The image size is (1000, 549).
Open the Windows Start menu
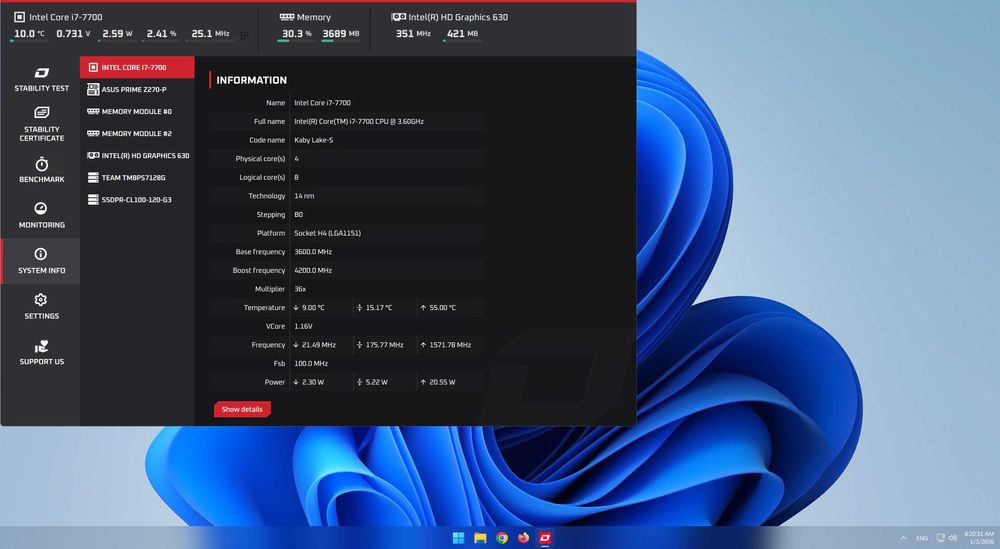click(x=459, y=538)
